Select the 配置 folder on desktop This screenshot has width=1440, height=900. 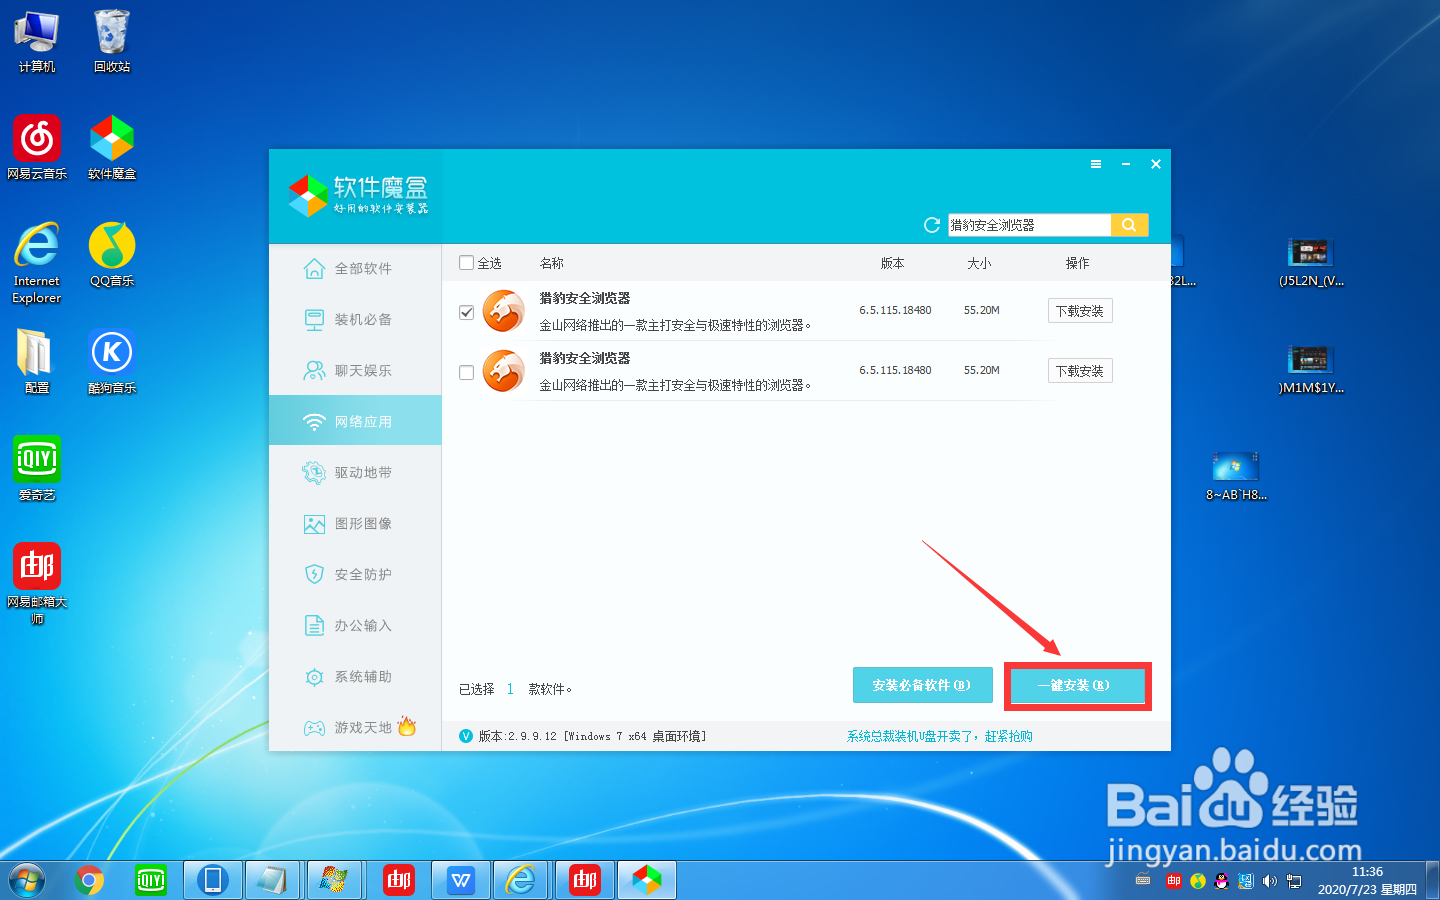(x=37, y=361)
